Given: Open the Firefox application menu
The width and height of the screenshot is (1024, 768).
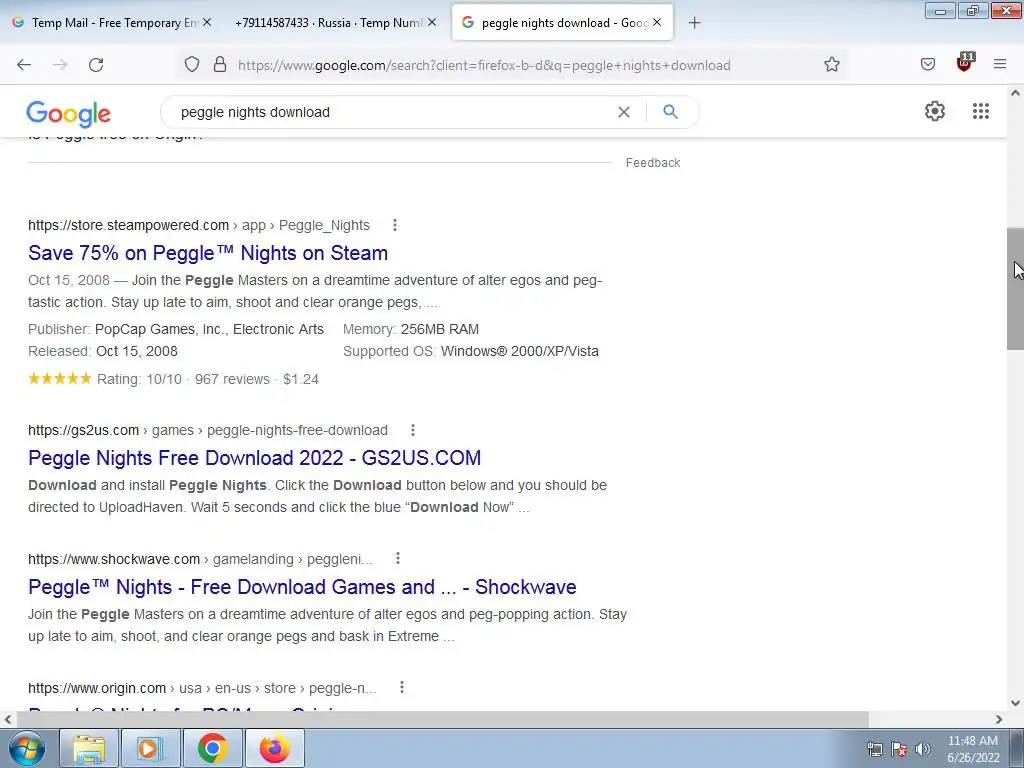Looking at the screenshot, I should point(999,64).
